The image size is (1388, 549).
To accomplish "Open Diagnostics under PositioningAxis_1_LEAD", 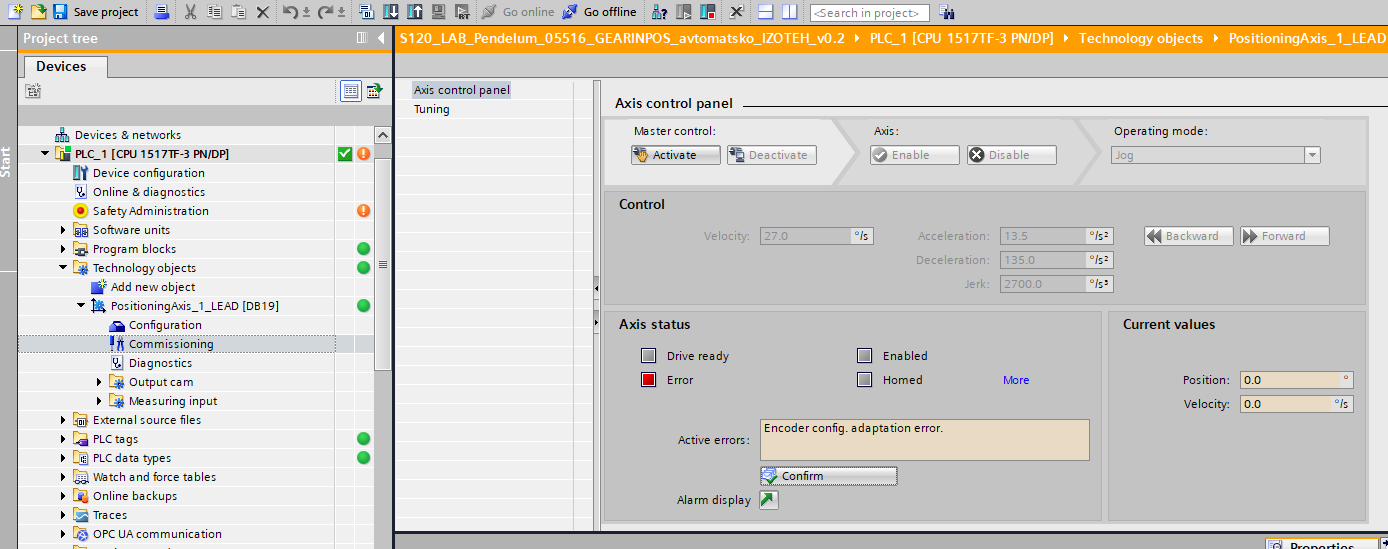I will tap(160, 363).
